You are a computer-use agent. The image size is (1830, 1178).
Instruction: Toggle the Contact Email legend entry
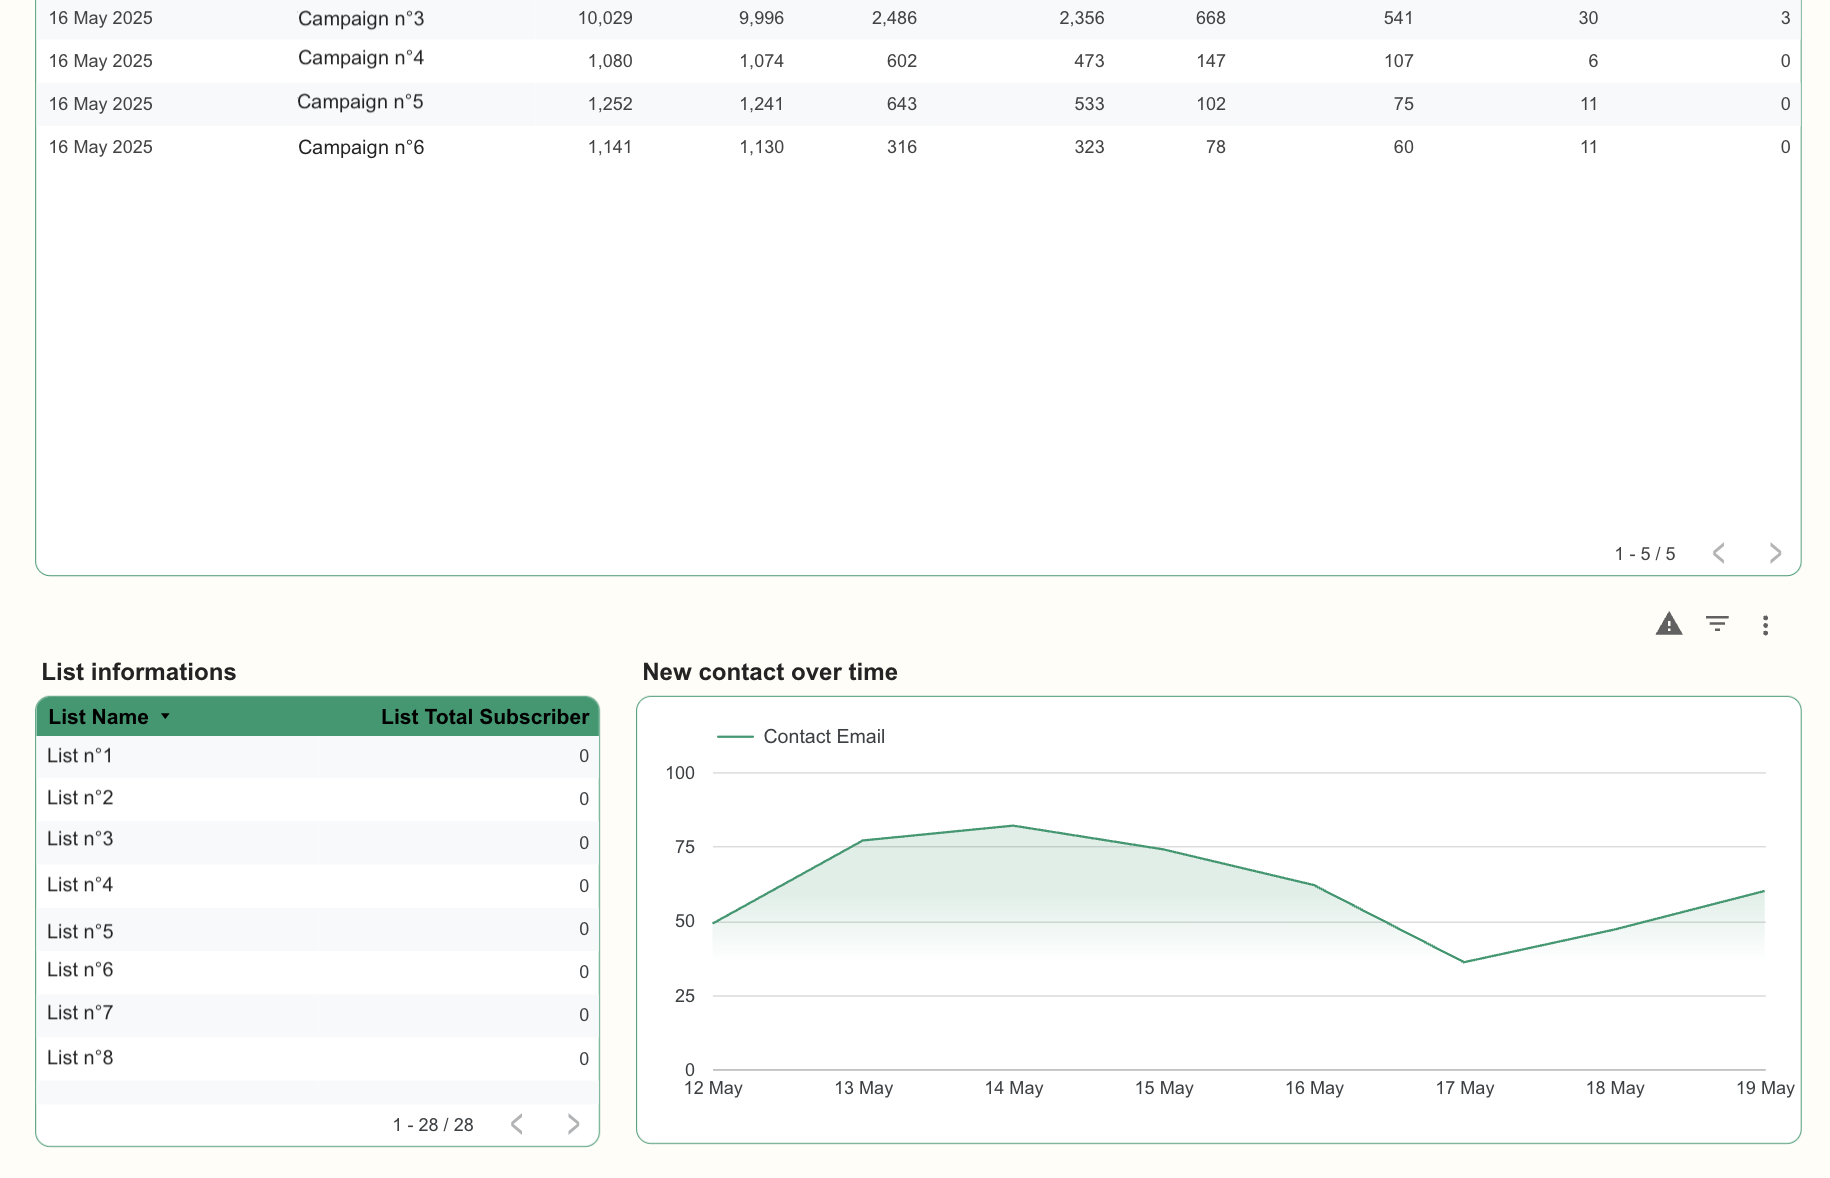click(x=823, y=737)
